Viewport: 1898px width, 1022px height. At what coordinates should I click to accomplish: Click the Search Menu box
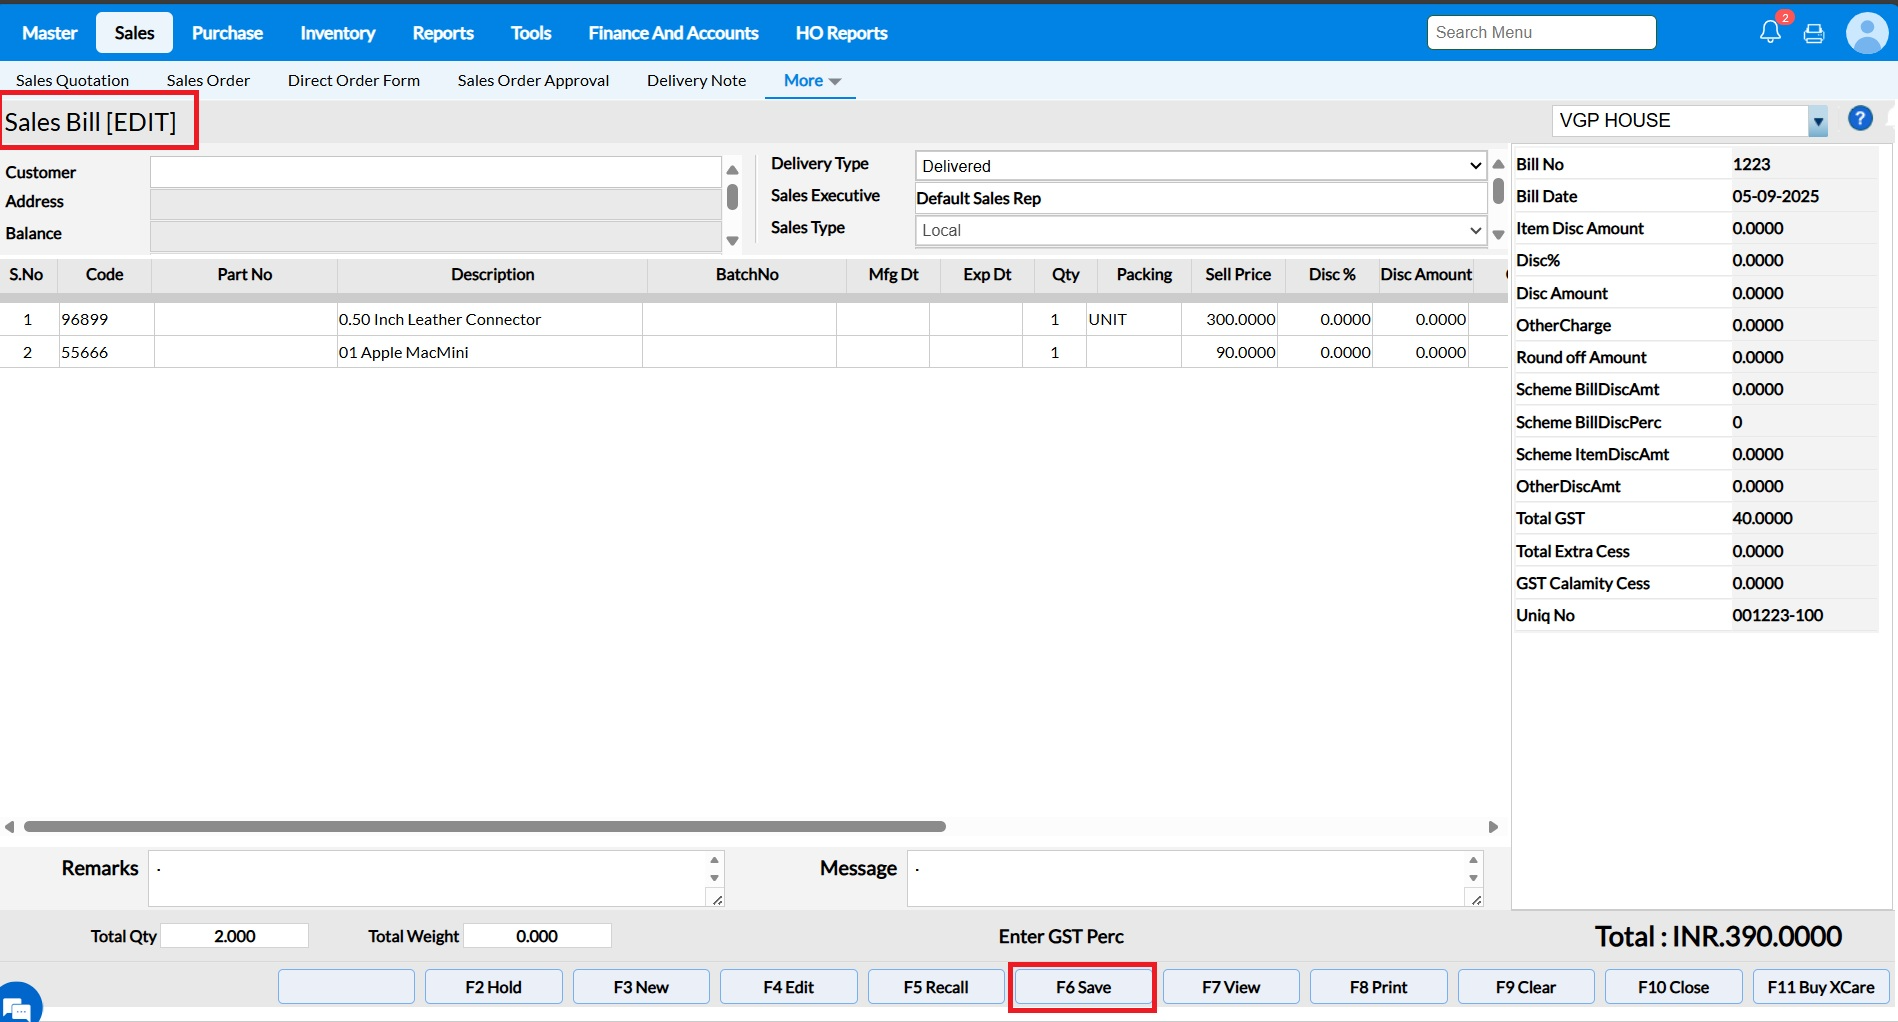1541,33
